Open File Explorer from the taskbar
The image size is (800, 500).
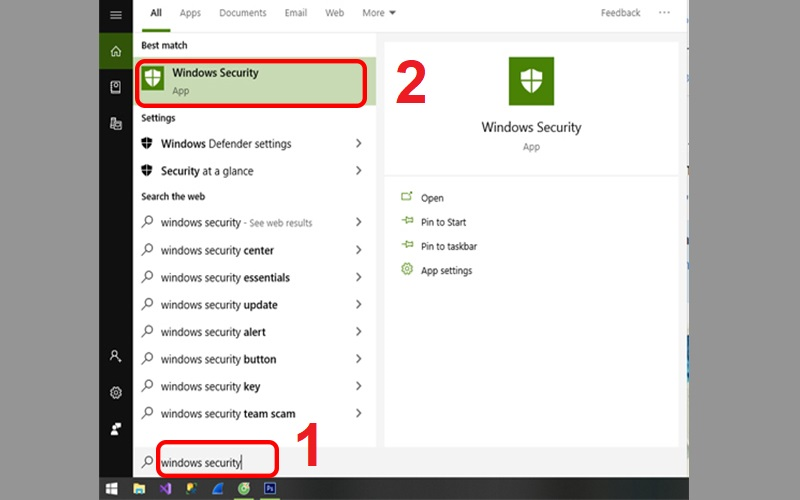coord(140,489)
